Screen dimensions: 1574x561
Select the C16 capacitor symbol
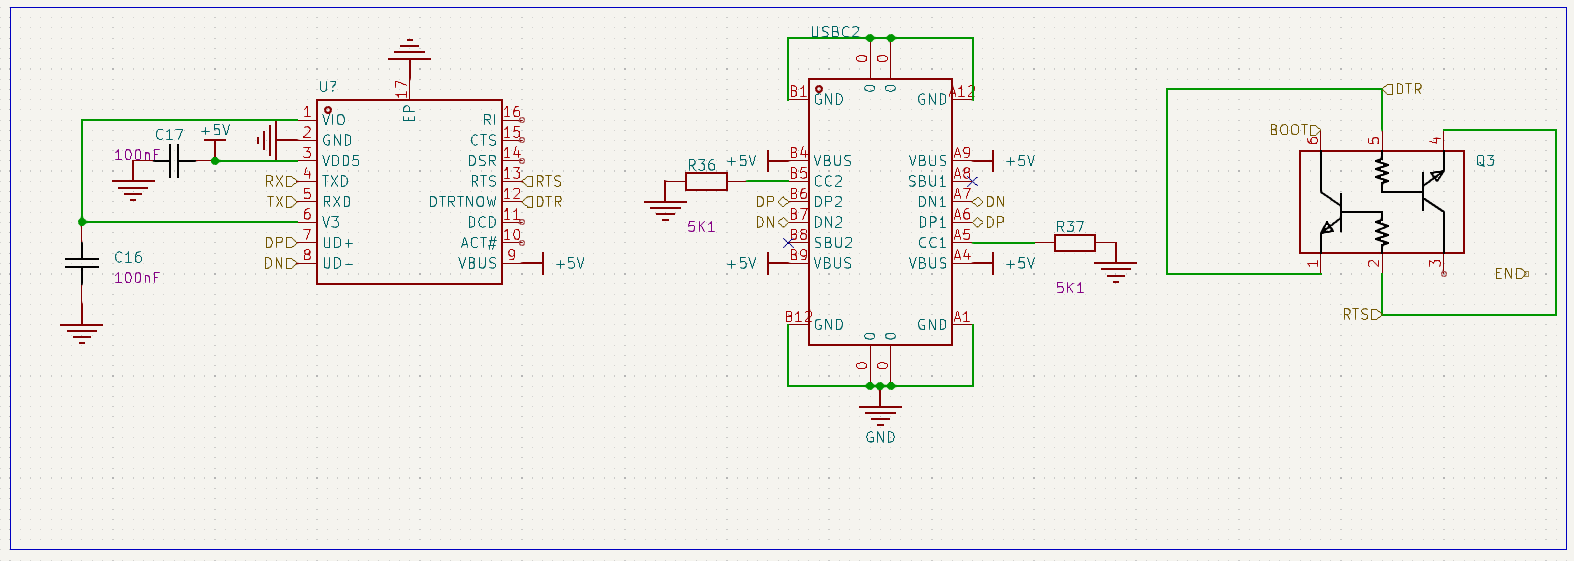pos(82,262)
